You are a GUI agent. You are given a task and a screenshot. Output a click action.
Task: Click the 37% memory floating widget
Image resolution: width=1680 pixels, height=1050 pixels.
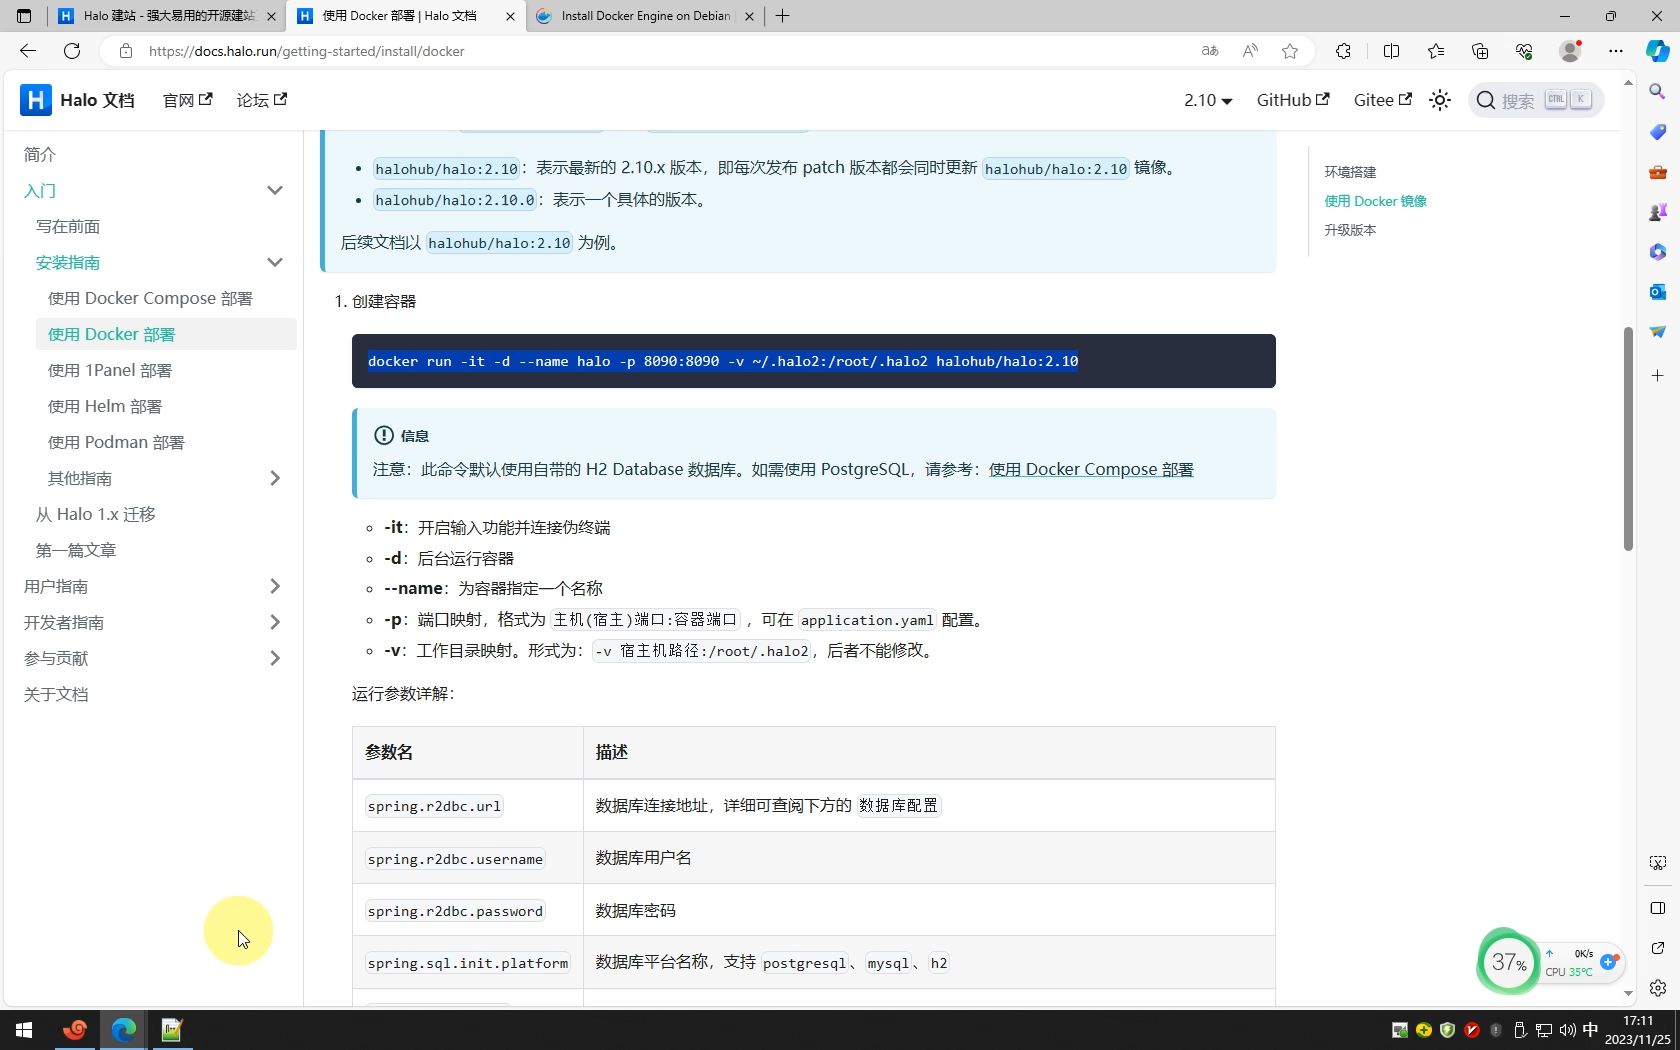pos(1508,962)
